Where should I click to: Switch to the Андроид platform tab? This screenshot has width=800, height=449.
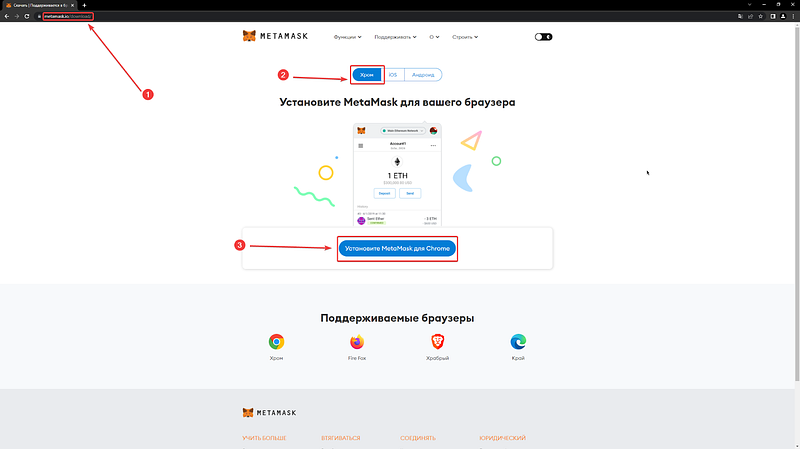(423, 75)
